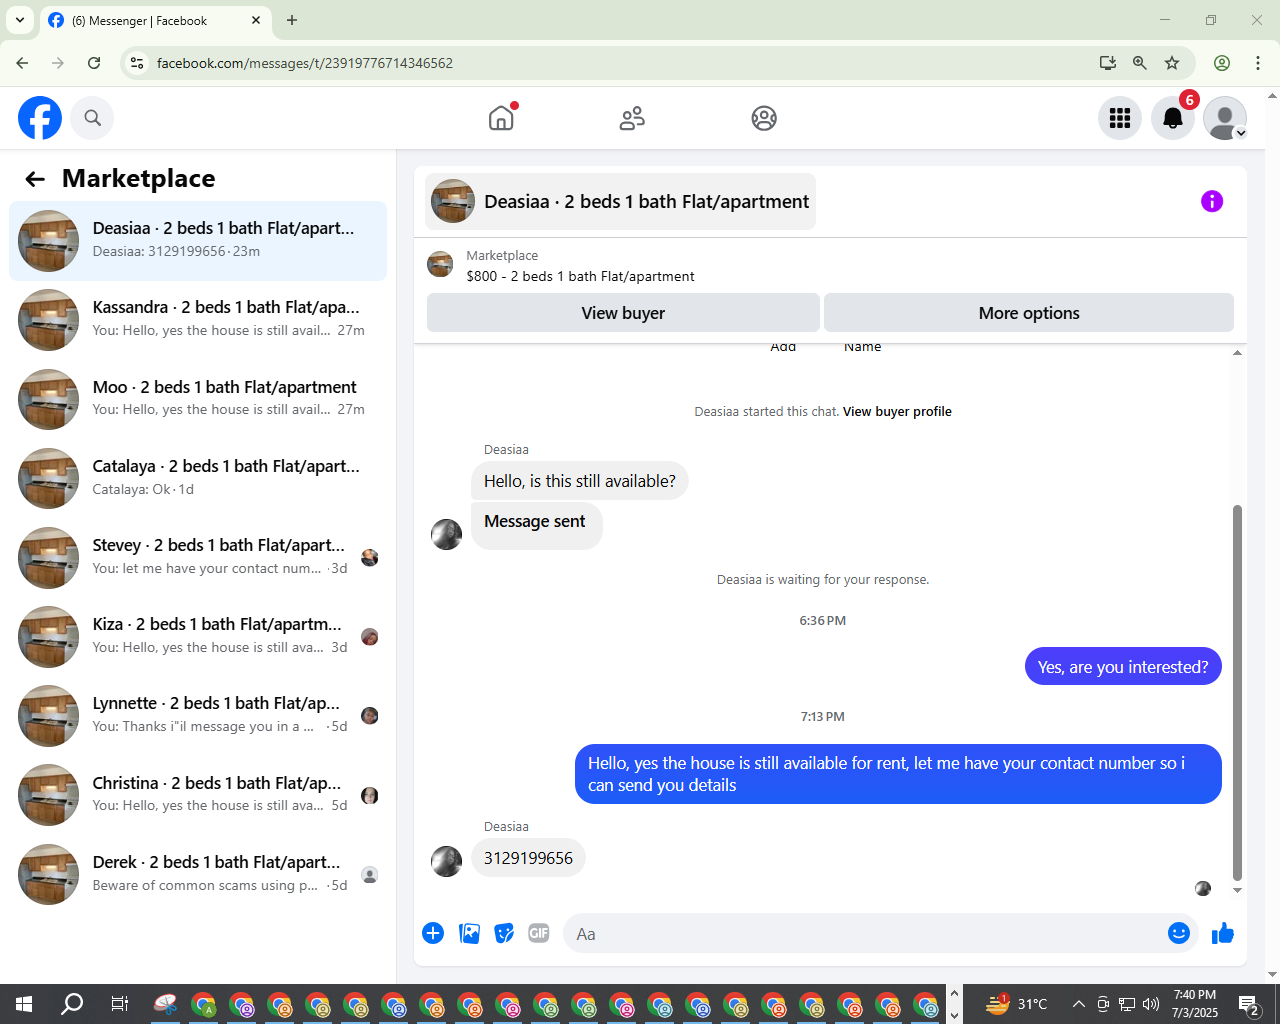Screen dimensions: 1280x1024
Task: Open Chrome zoom magnifier icon in address bar
Action: (1140, 63)
